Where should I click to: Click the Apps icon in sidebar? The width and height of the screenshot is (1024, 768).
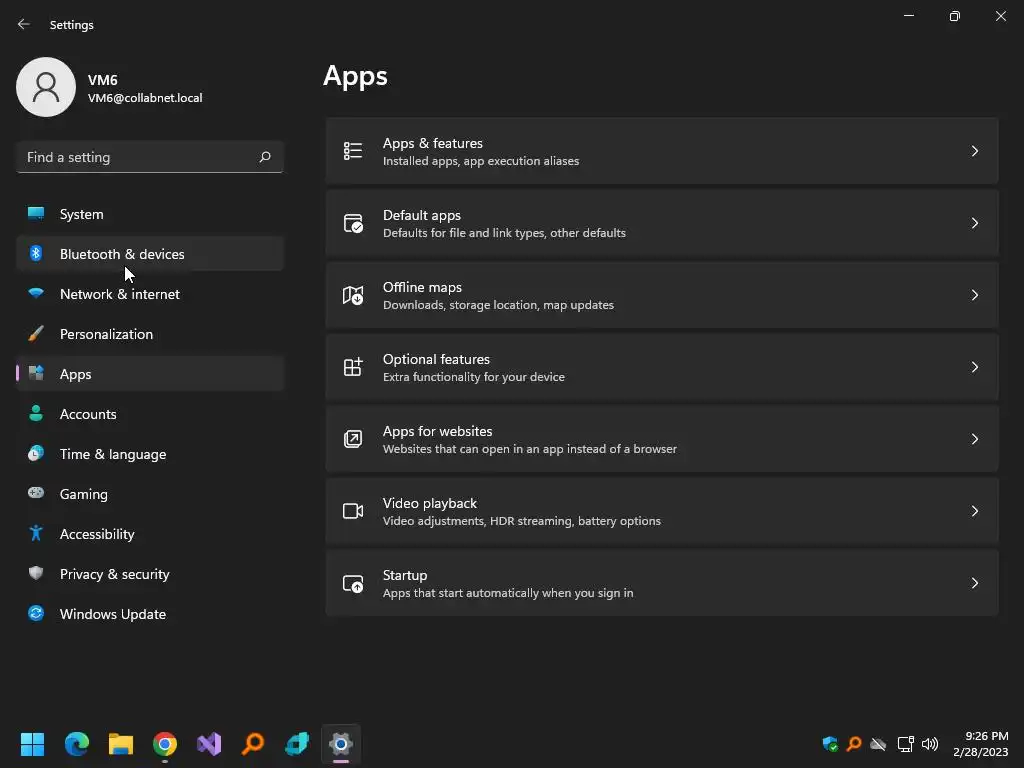pyautogui.click(x=36, y=374)
